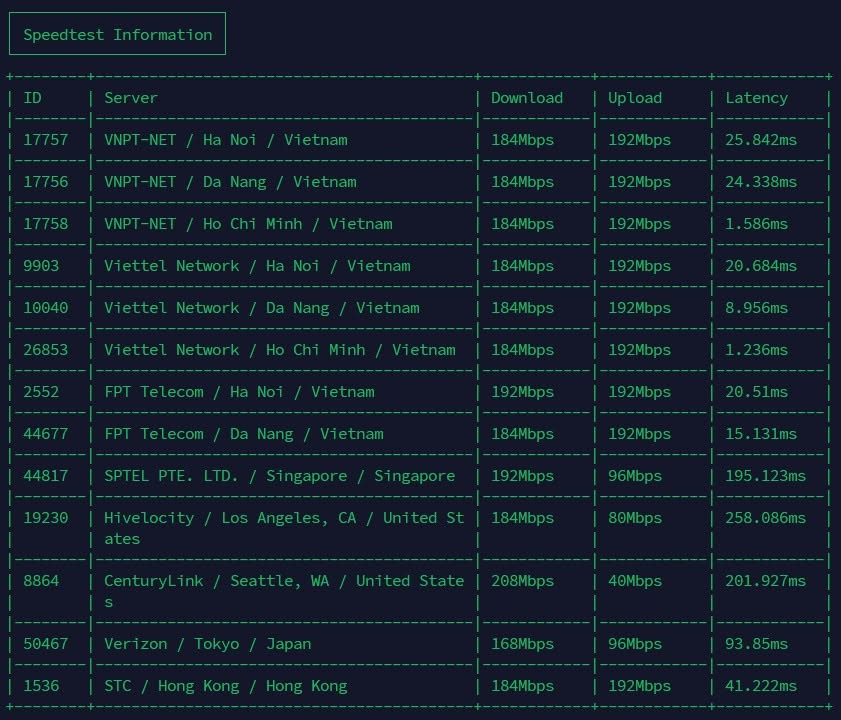Click VNPT-NET / Ho Chi Minh / Vietnam server
841x720 pixels.
248,224
